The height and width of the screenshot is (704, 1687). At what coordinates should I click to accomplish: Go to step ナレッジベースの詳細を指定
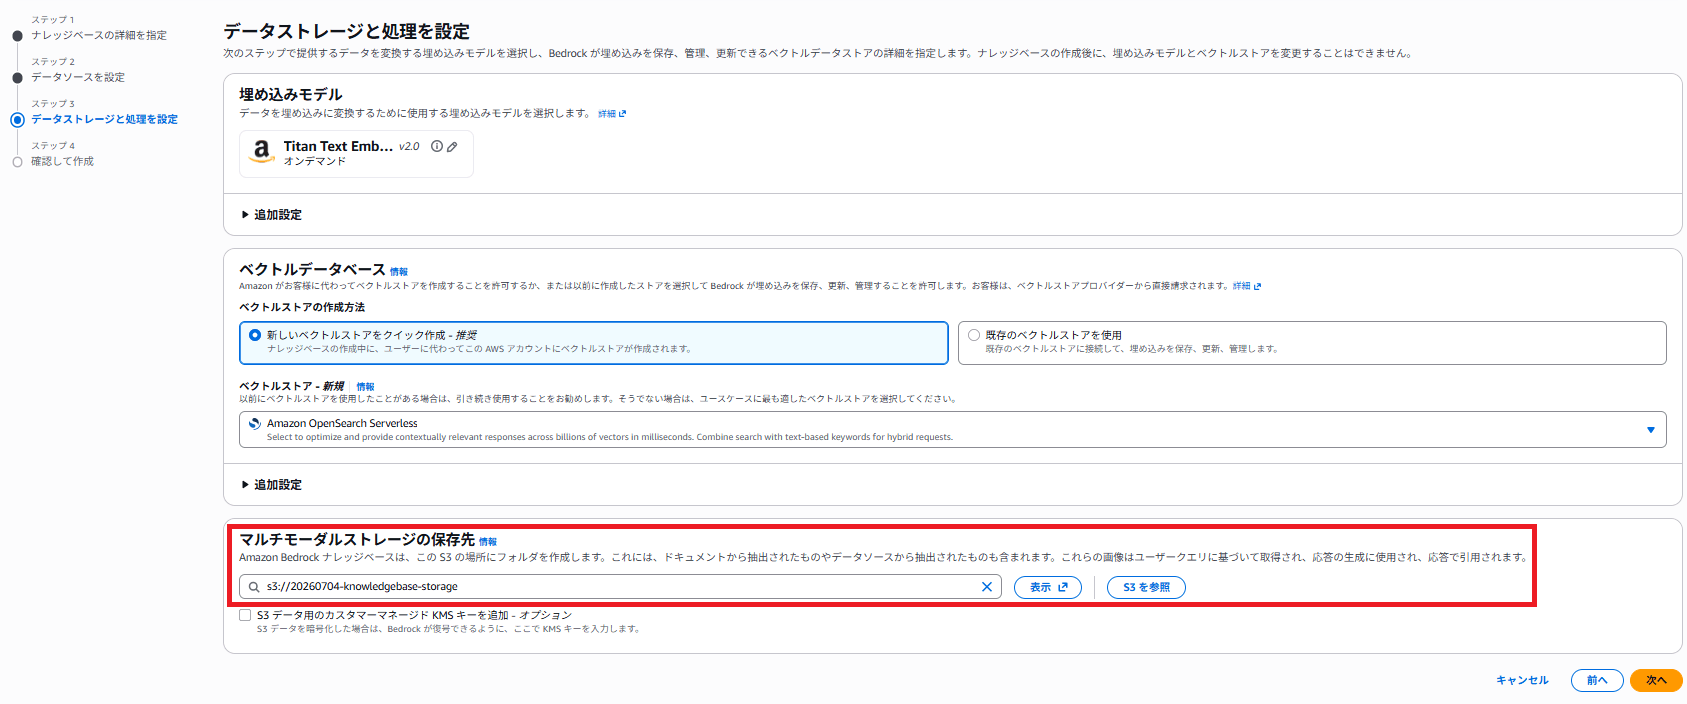click(99, 35)
